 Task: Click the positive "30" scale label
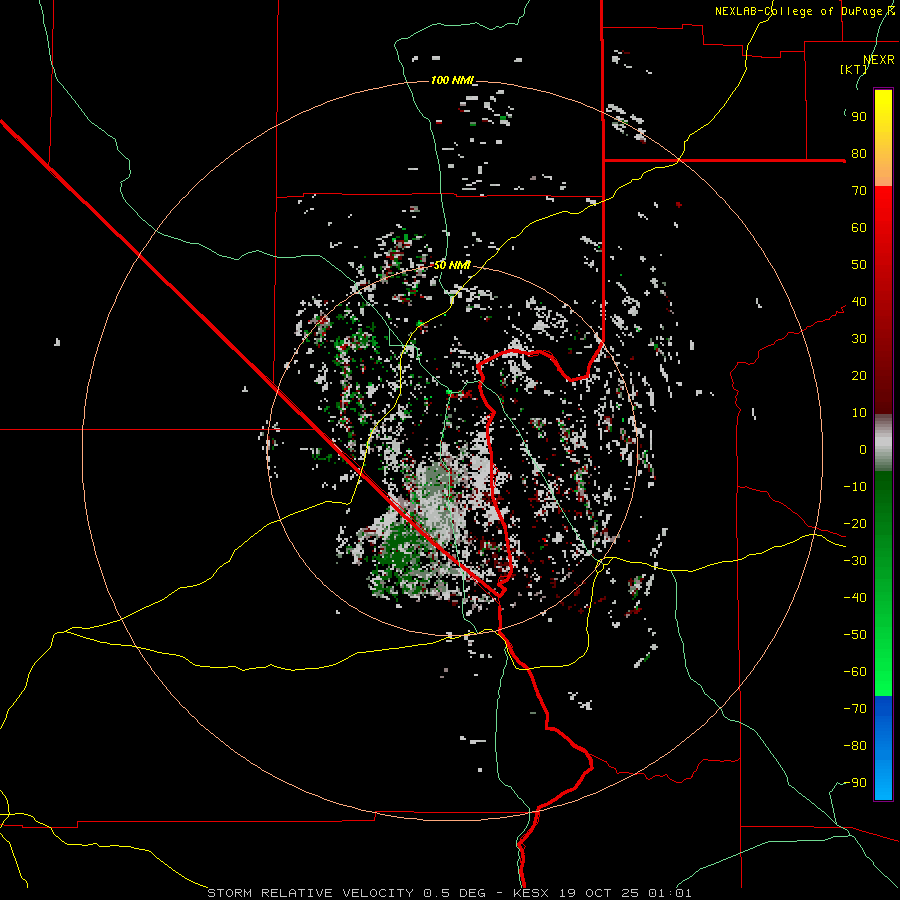(x=859, y=339)
